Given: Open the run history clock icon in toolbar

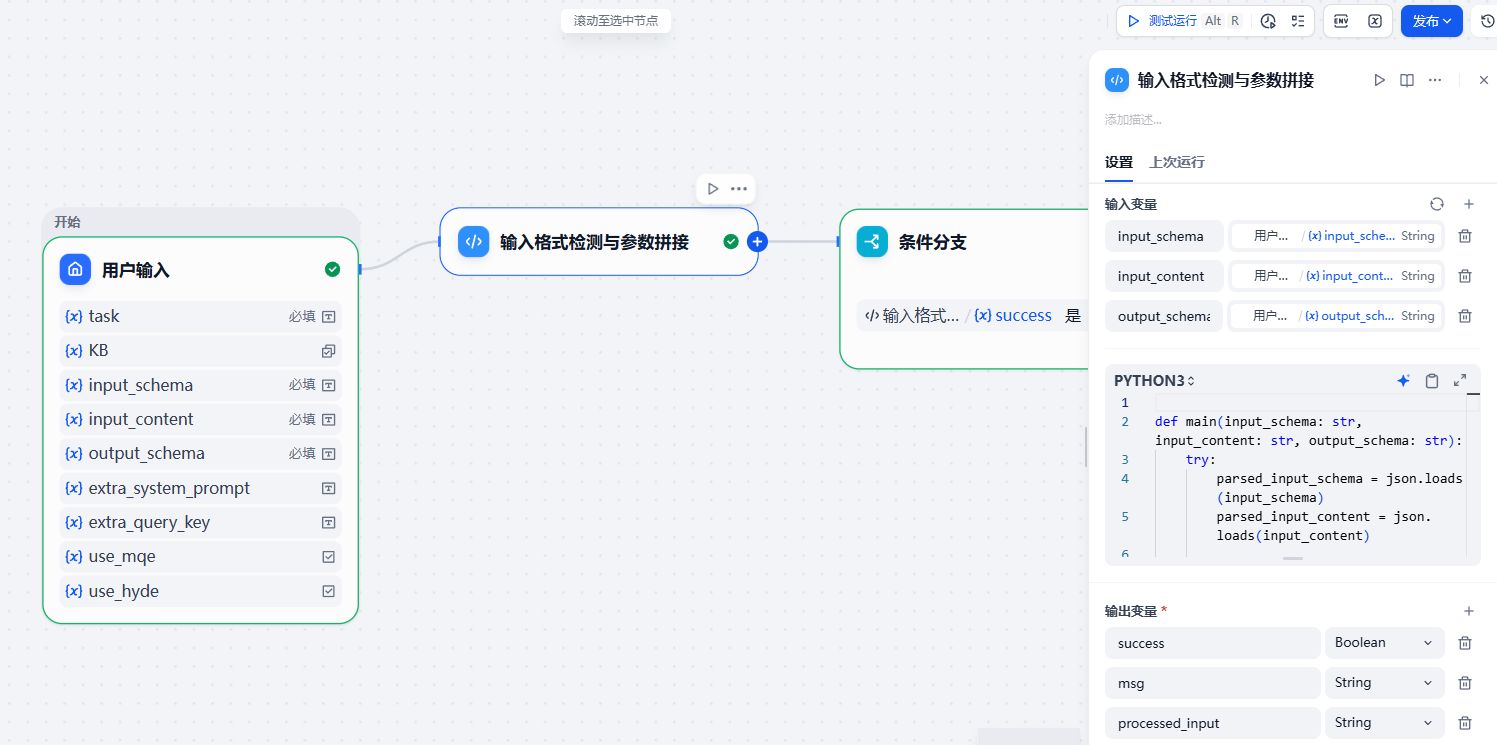Looking at the screenshot, I should pos(1268,21).
